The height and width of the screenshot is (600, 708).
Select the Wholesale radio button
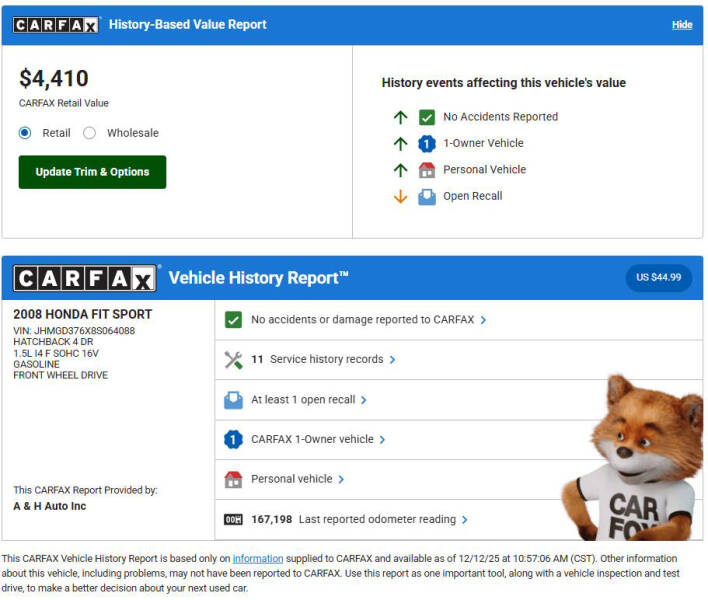click(x=89, y=133)
